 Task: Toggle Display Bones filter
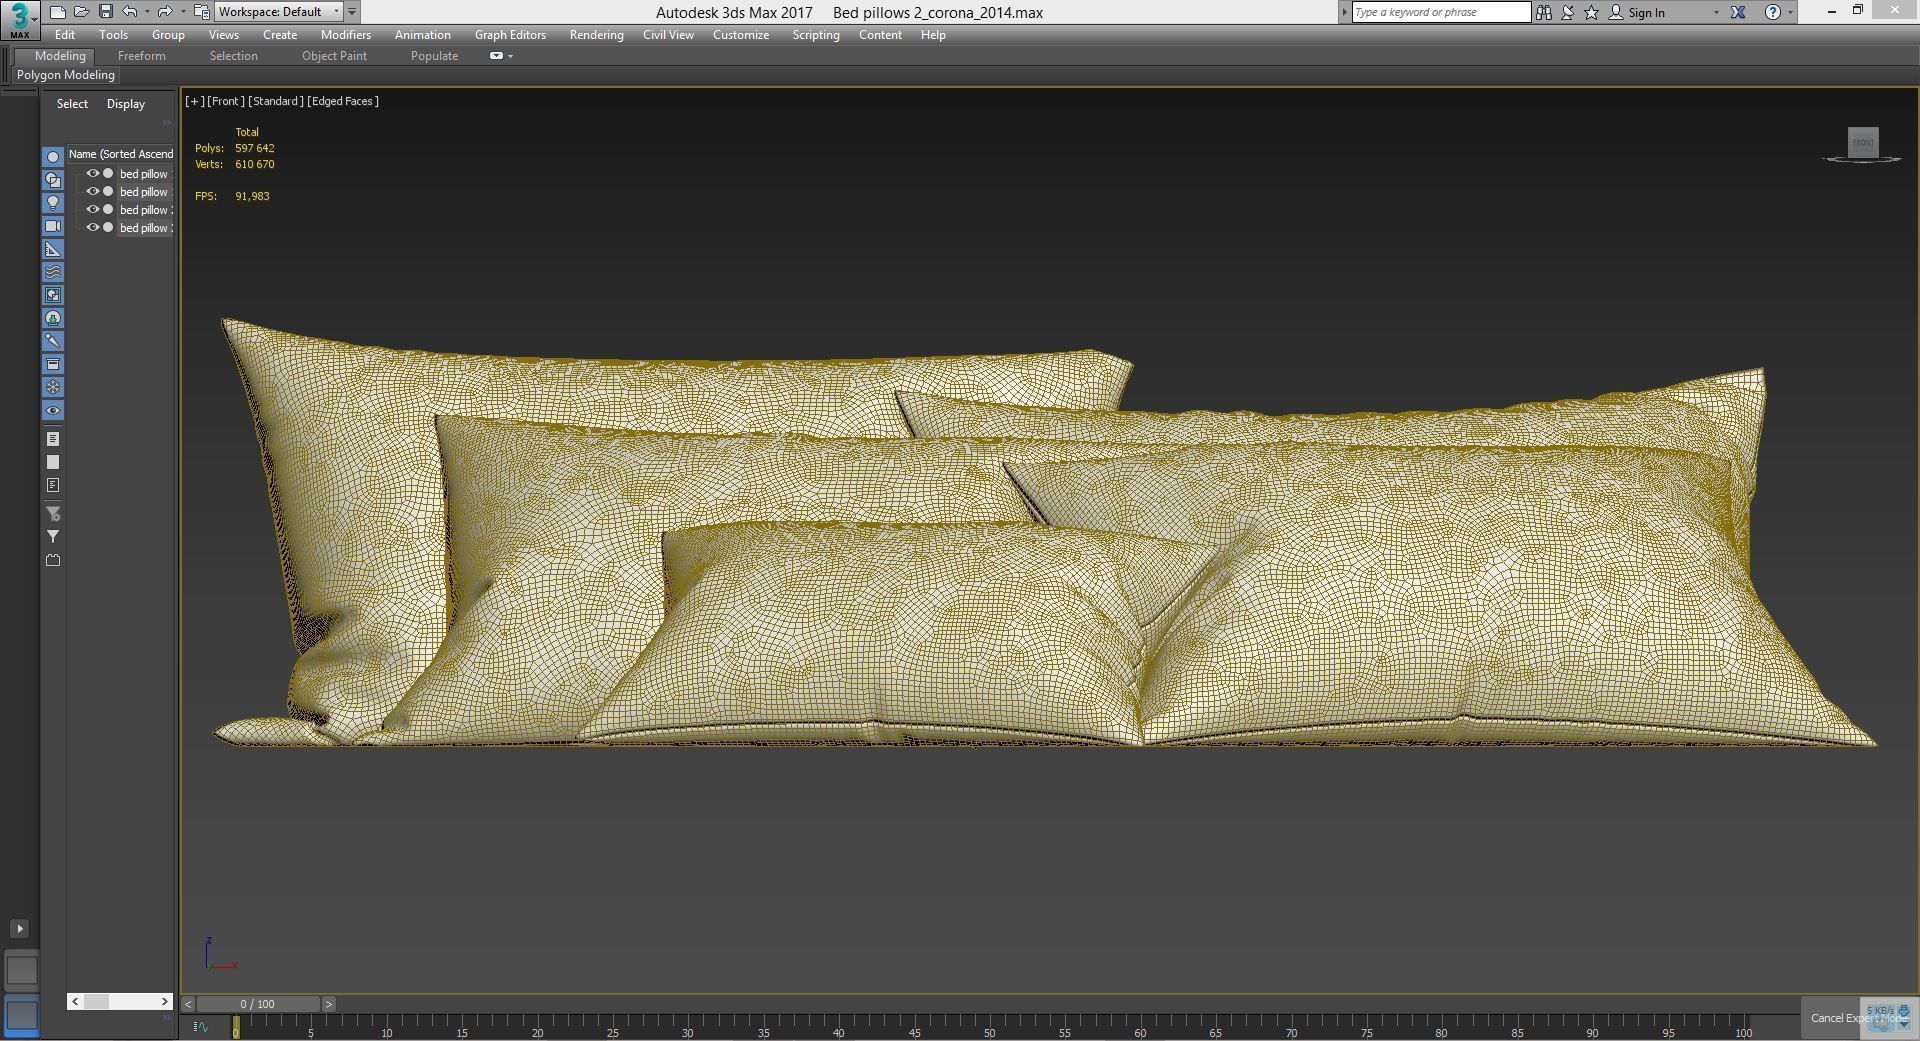point(53,341)
